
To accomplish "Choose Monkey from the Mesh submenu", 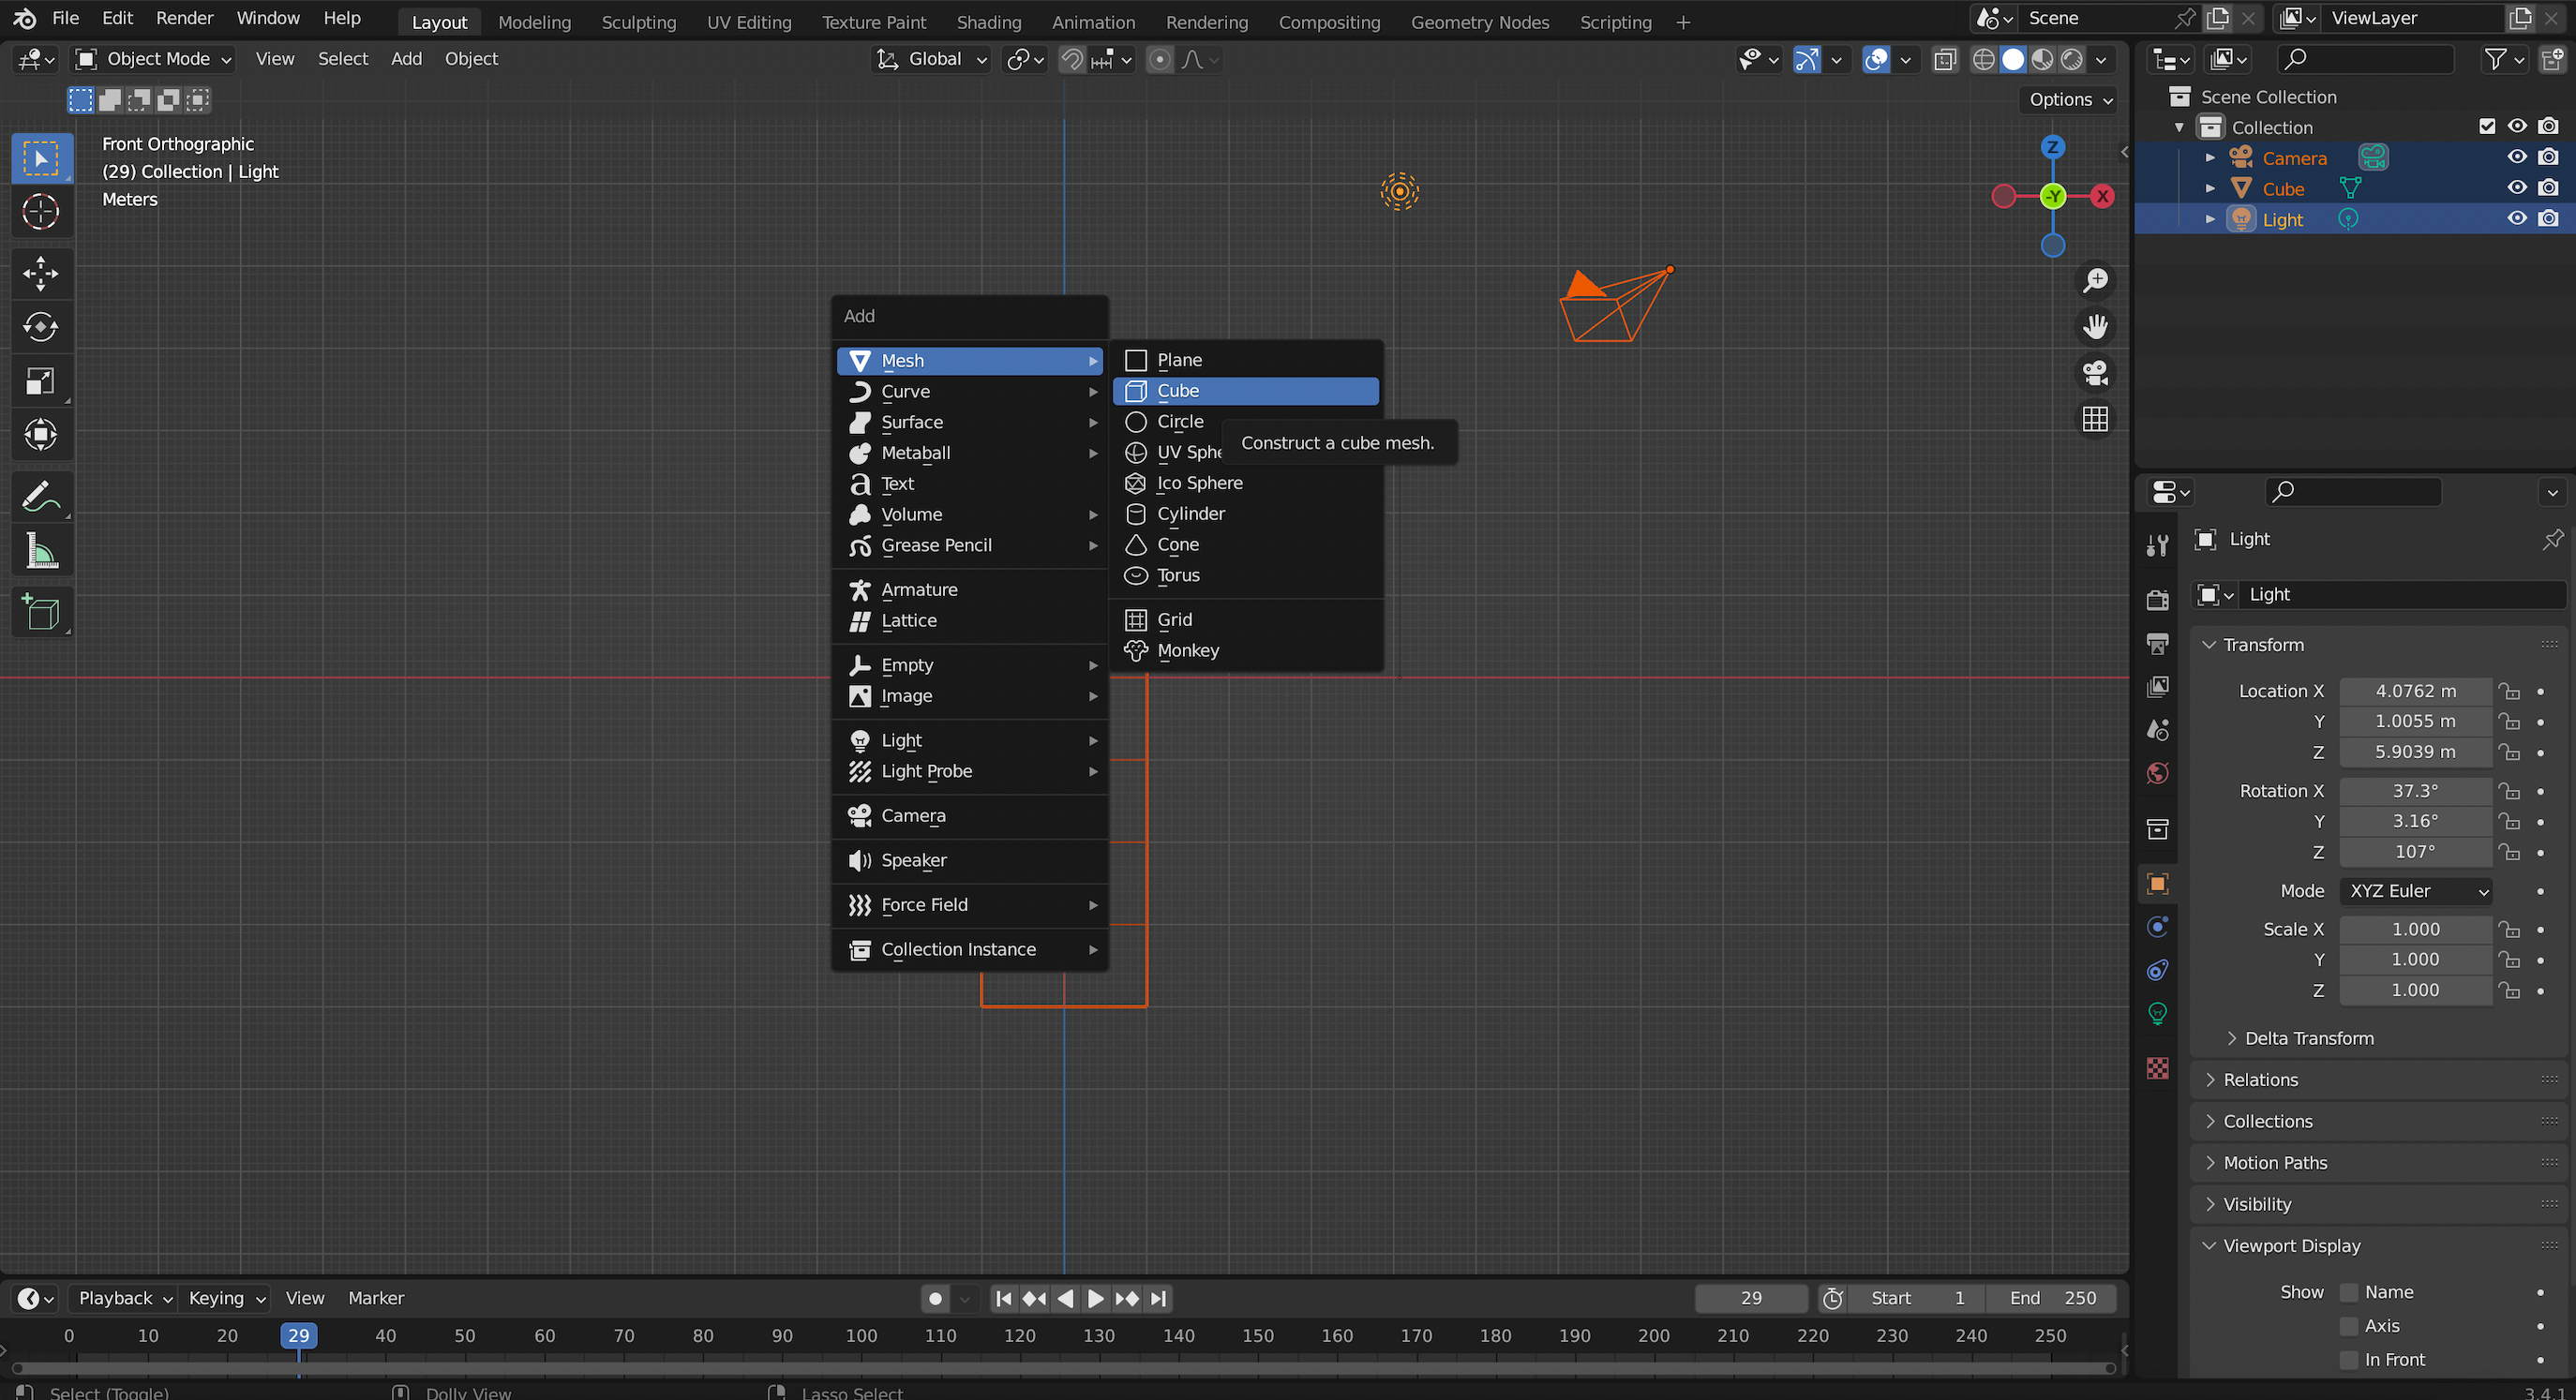I will 1187,651.
